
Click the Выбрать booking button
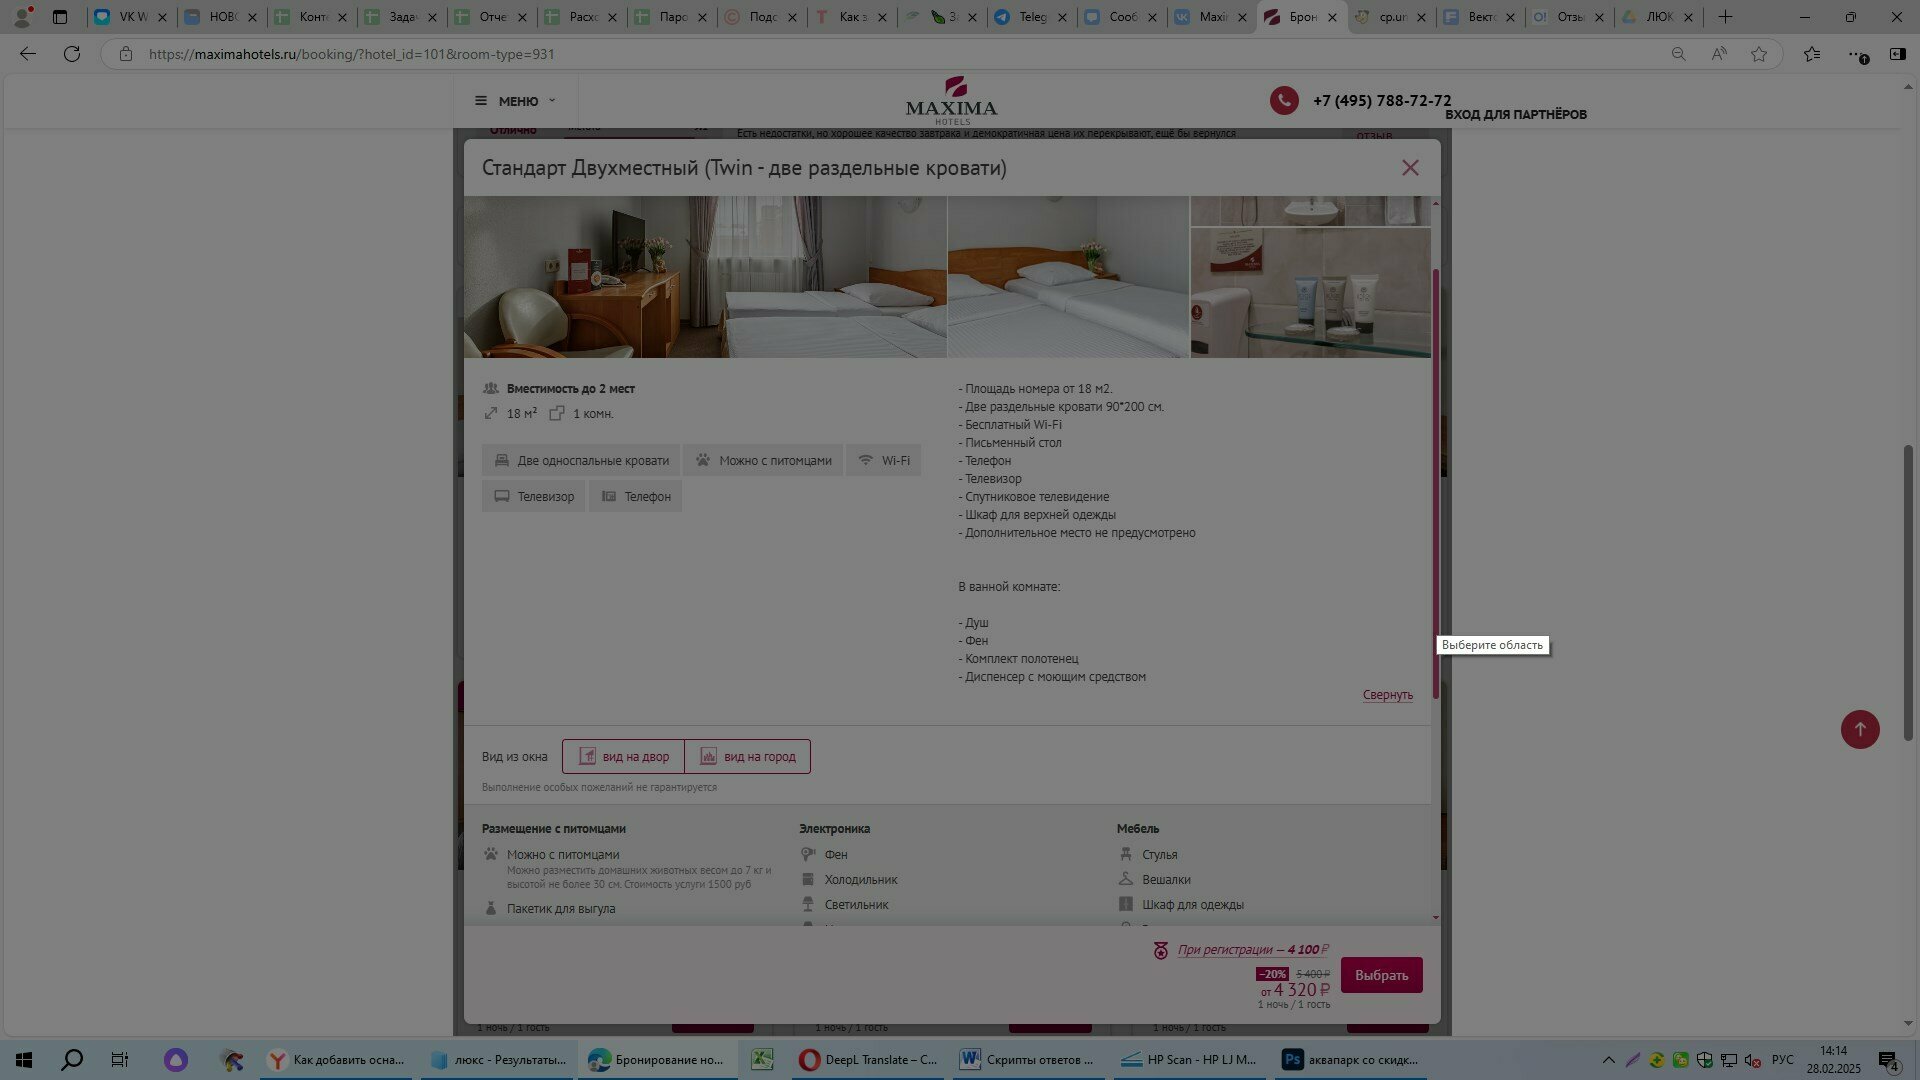tap(1381, 975)
